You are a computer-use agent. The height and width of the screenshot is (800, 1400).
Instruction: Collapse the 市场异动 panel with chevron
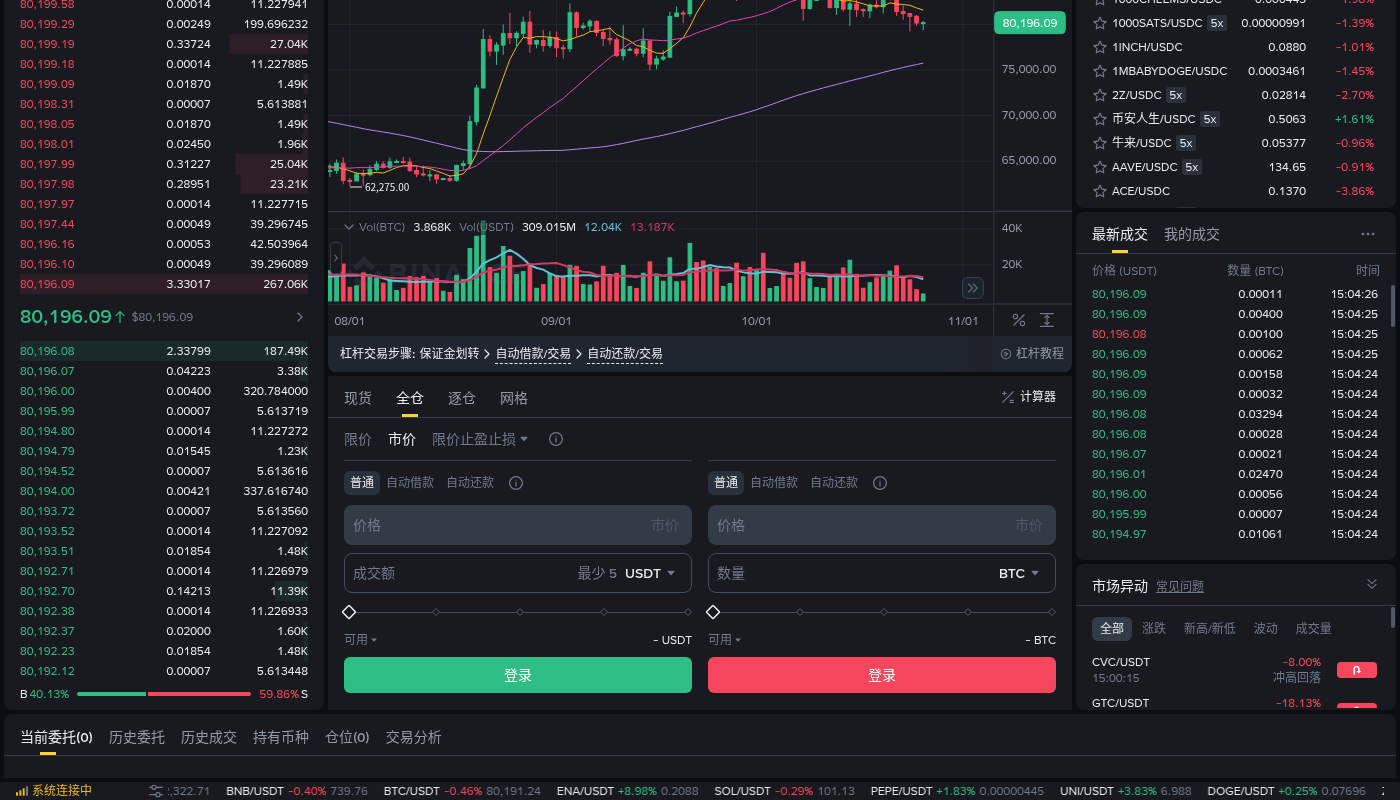click(1372, 584)
